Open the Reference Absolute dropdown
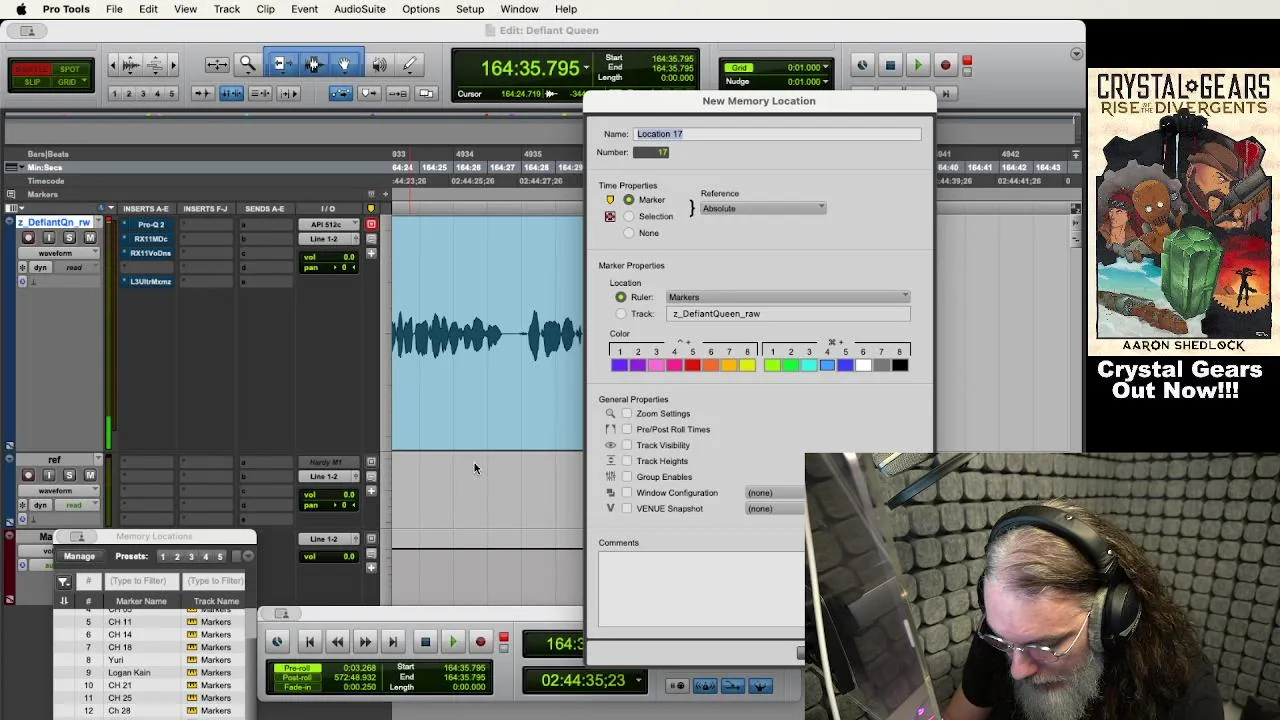Screen dimensions: 1280x720 click(x=763, y=208)
